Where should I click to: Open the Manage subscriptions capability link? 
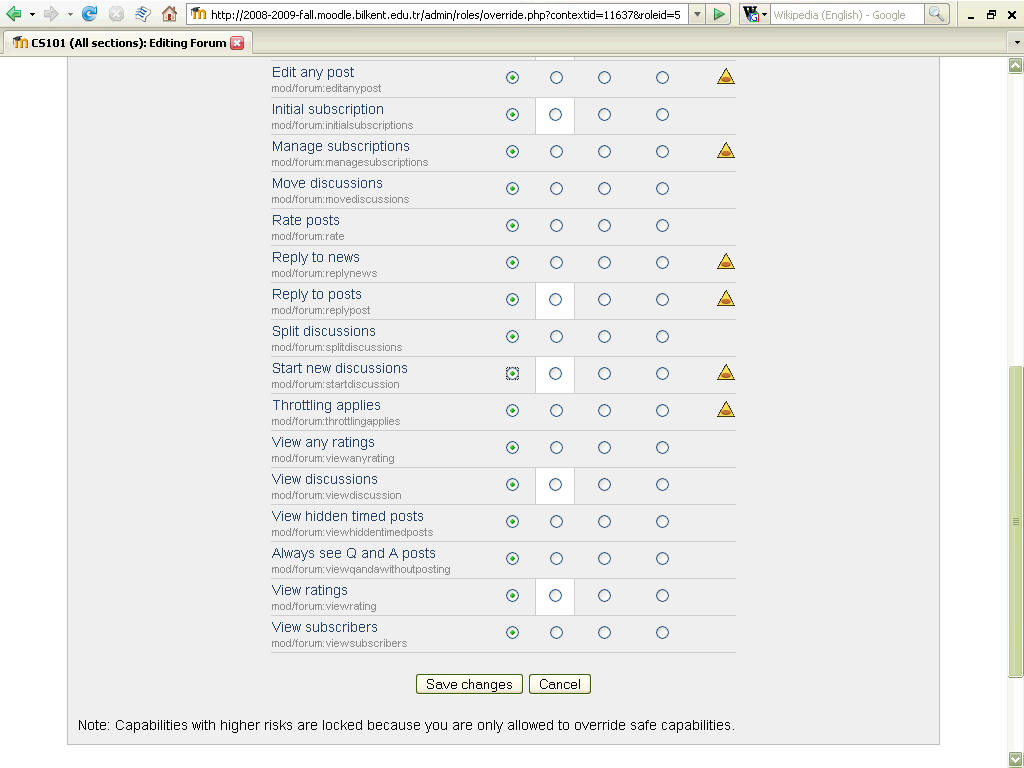pyautogui.click(x=341, y=146)
